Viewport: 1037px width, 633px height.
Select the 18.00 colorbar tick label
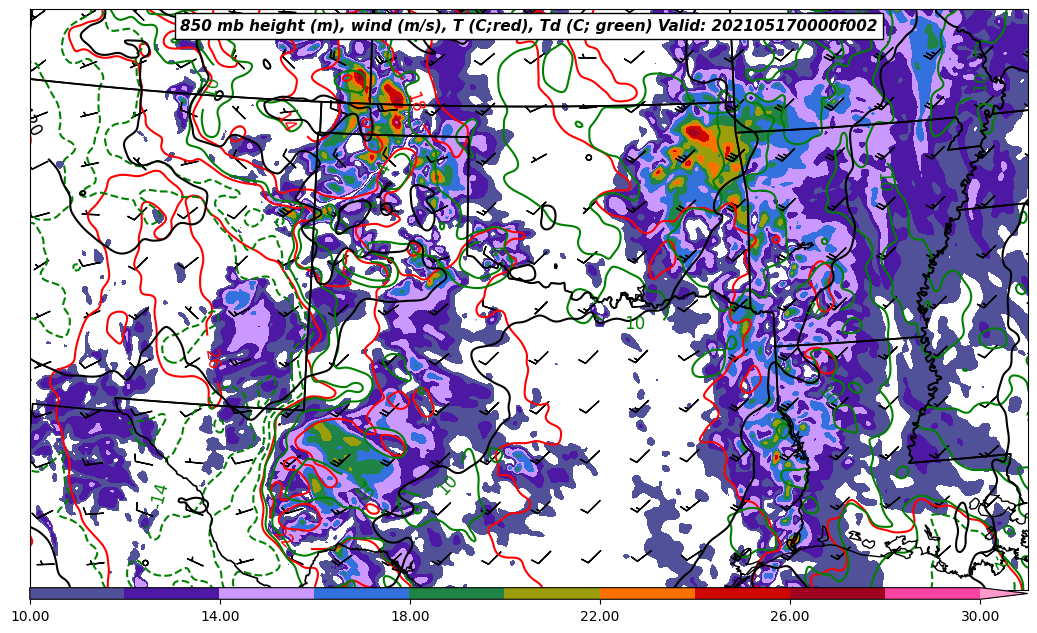(410, 616)
